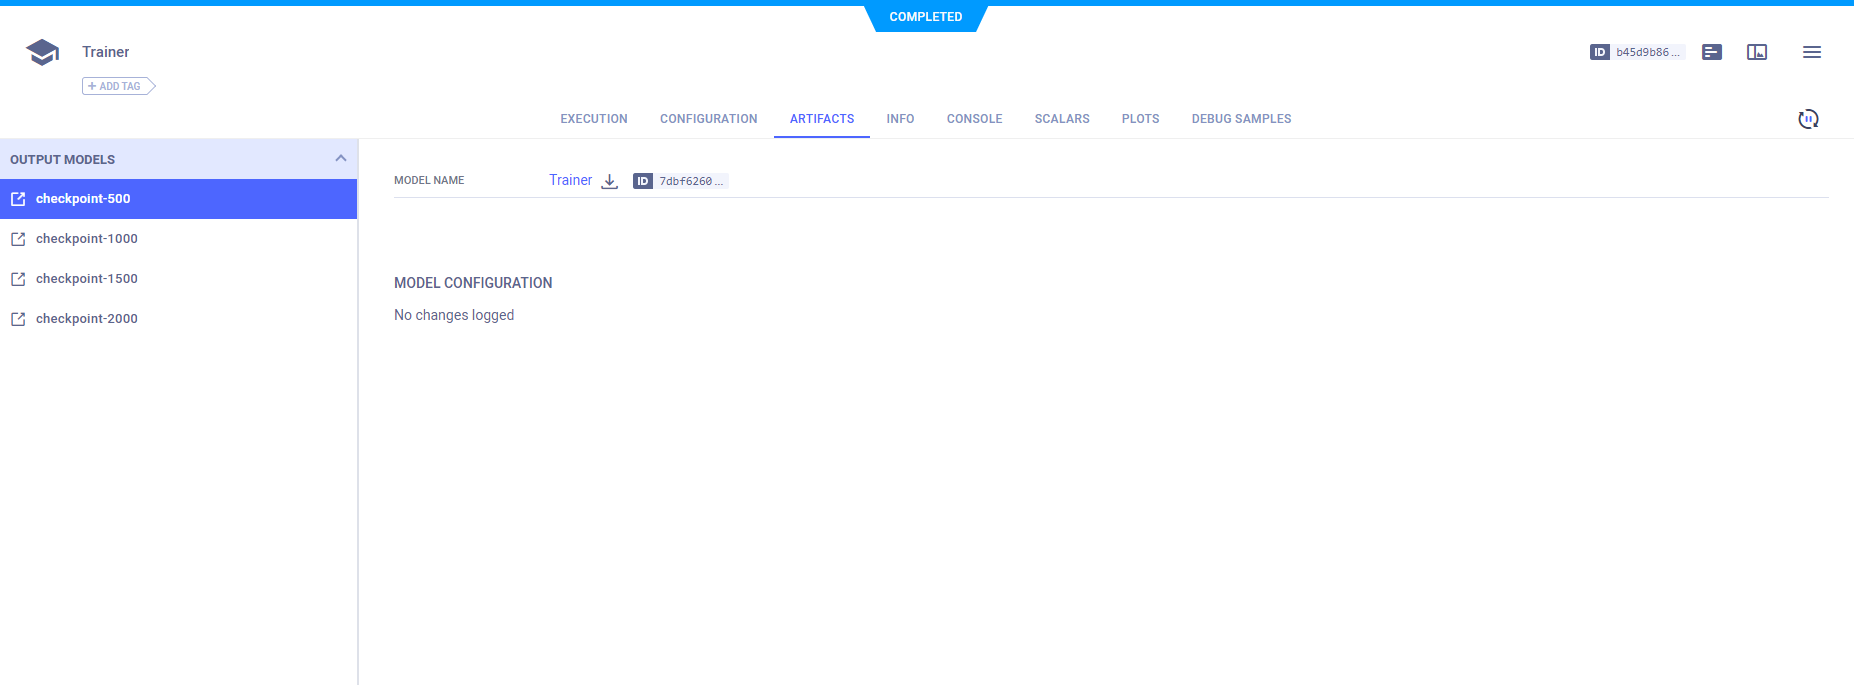Image resolution: width=1854 pixels, height=685 pixels.
Task: Click the maximize panel layout icon
Action: click(1756, 52)
